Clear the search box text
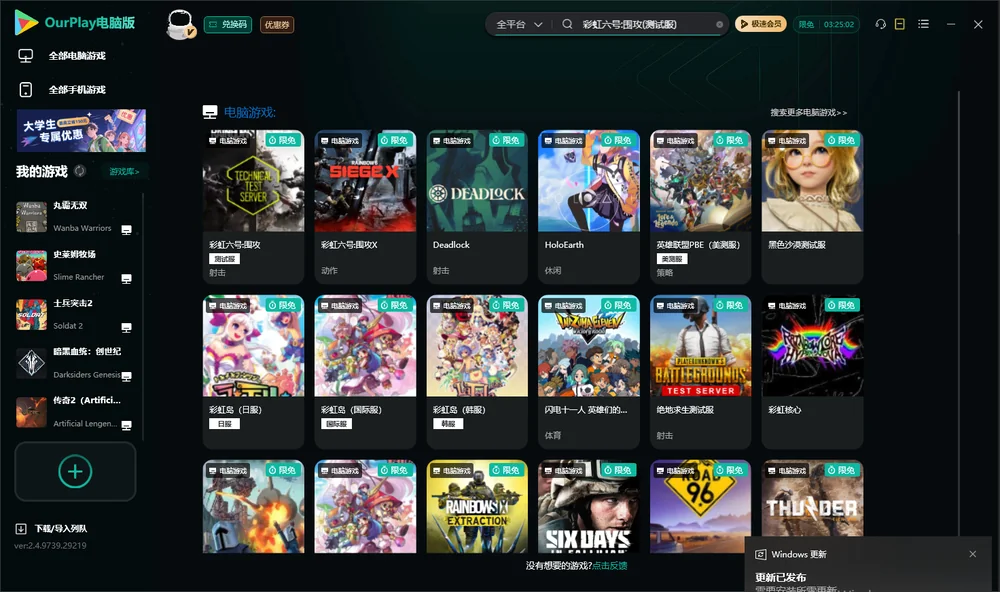The width and height of the screenshot is (1000, 592). [x=719, y=25]
